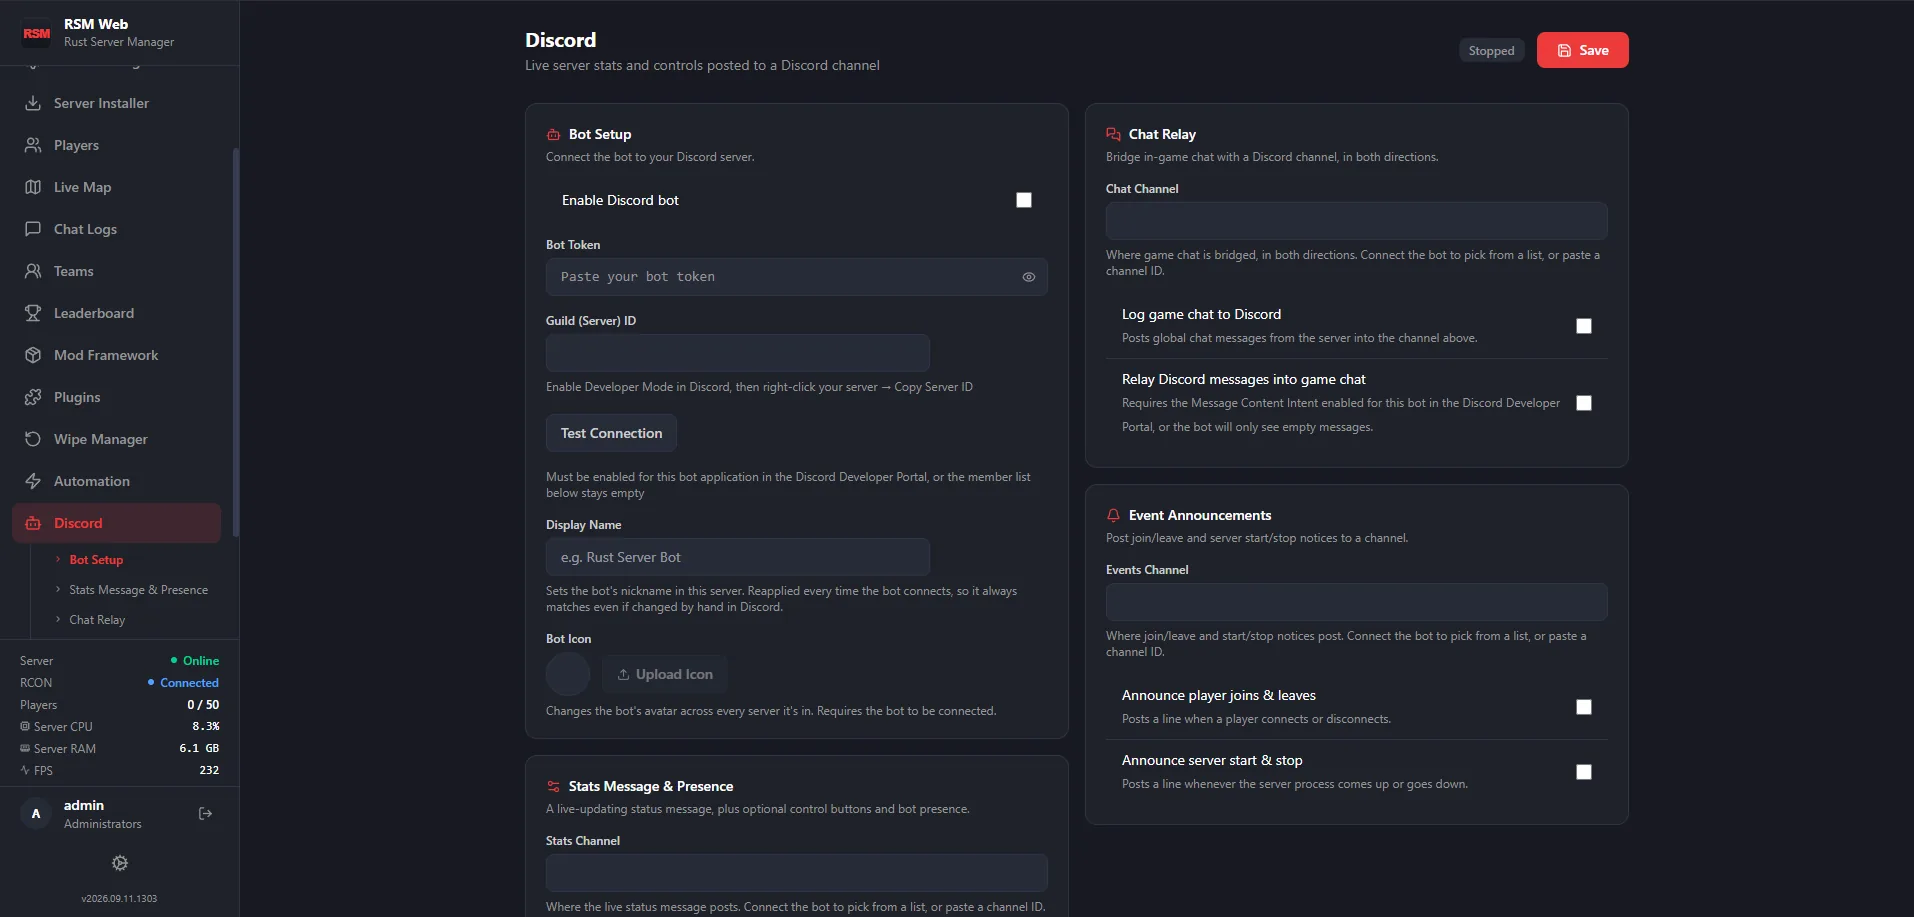This screenshot has width=1914, height=917.
Task: Select the Bot Setup sub-item
Action: click(x=96, y=560)
